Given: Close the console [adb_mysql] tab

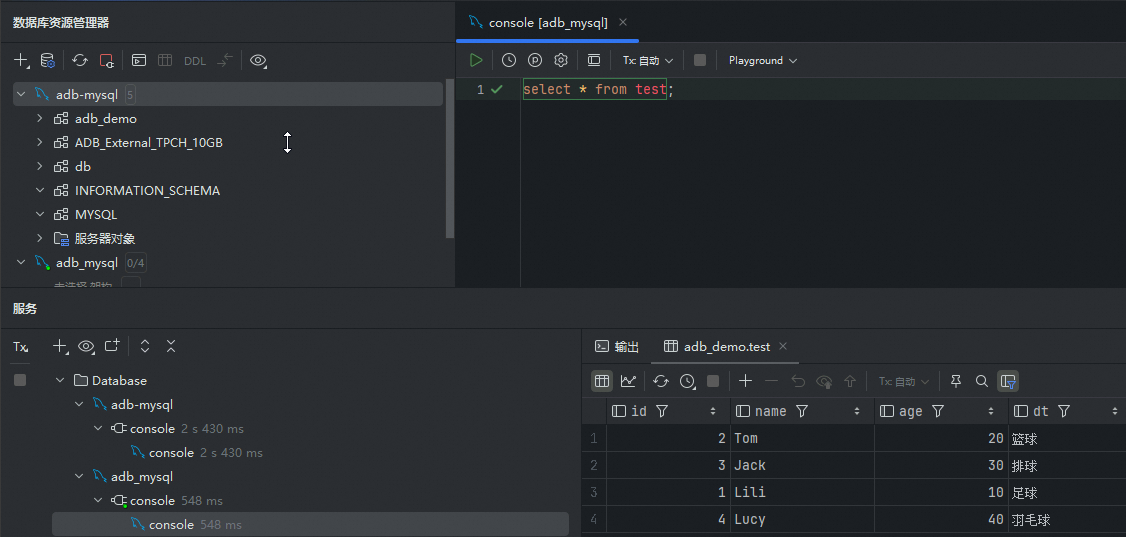Looking at the screenshot, I should coord(623,22).
